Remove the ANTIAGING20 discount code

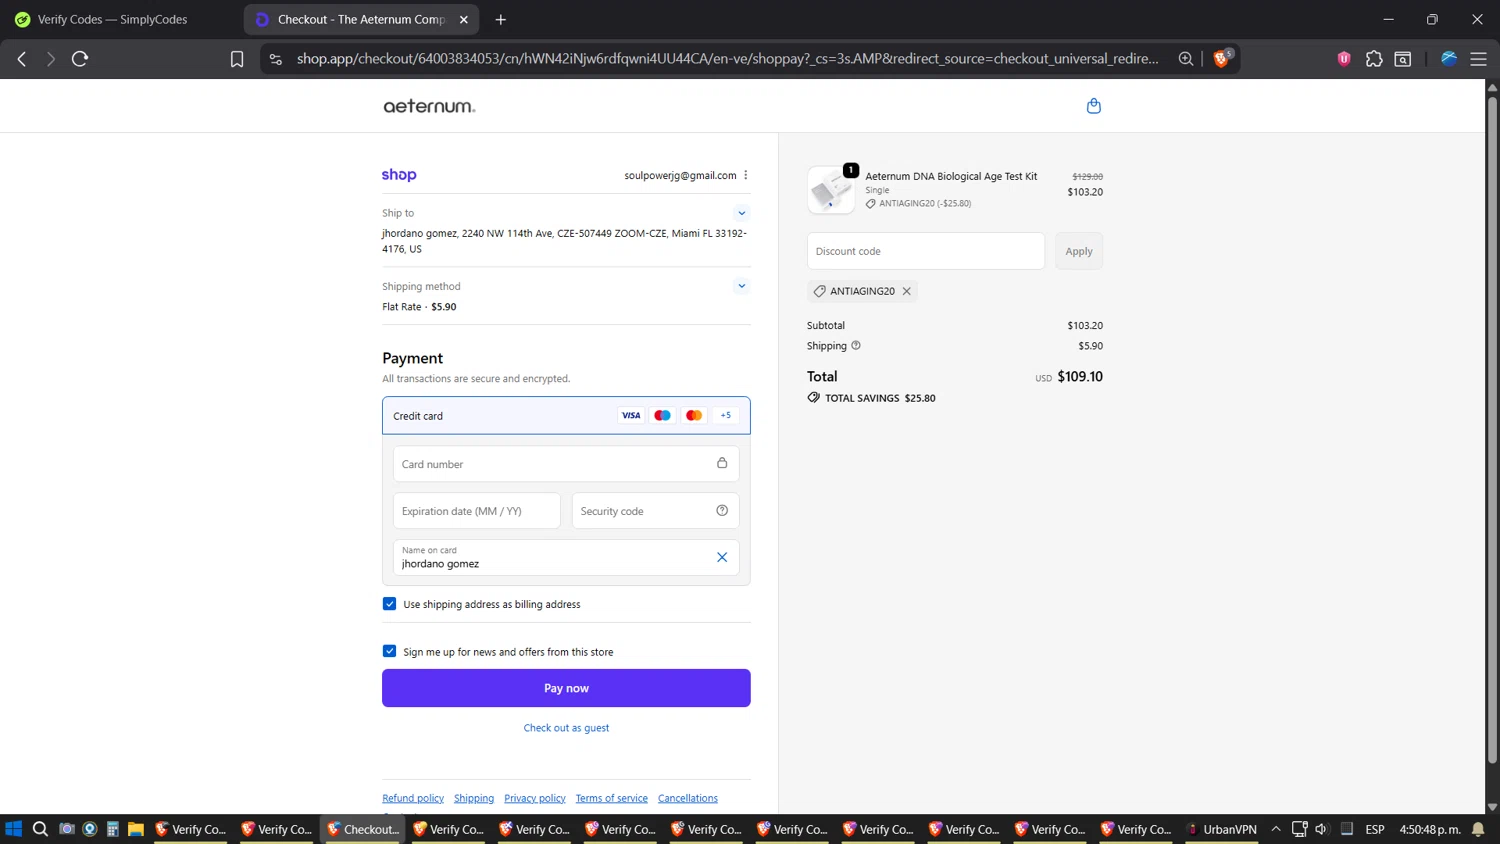[907, 291]
